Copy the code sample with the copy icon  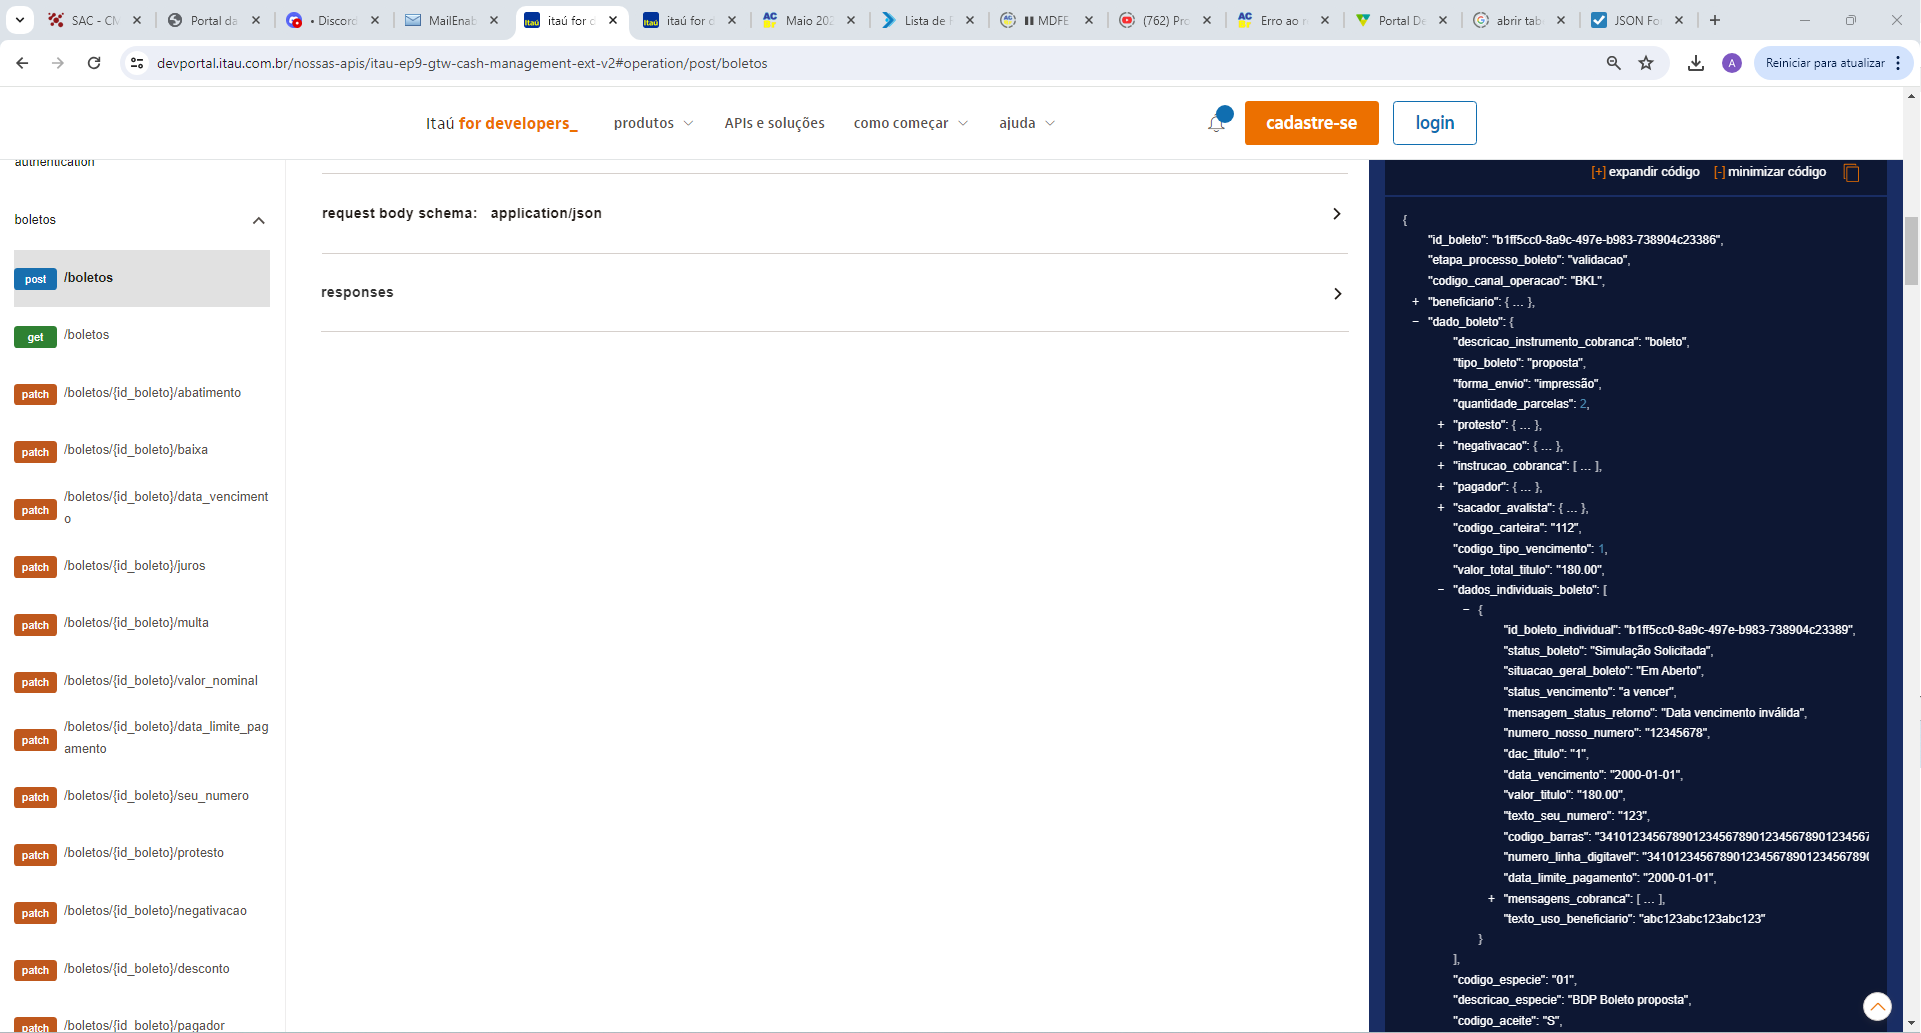pos(1851,172)
